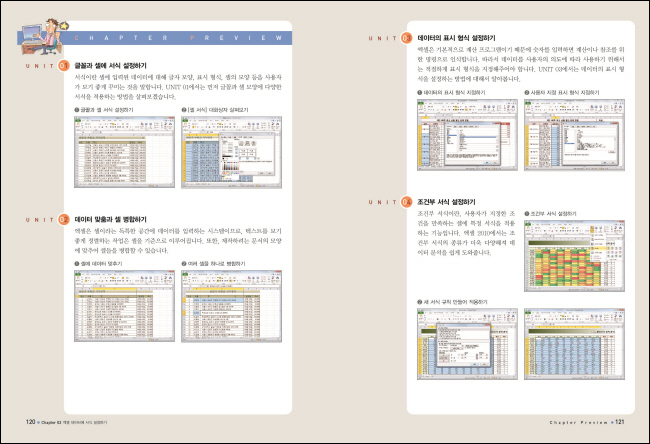Click the orange Unit 01 number badge
Image resolution: width=650 pixels, height=444 pixels.
[x=63, y=67]
